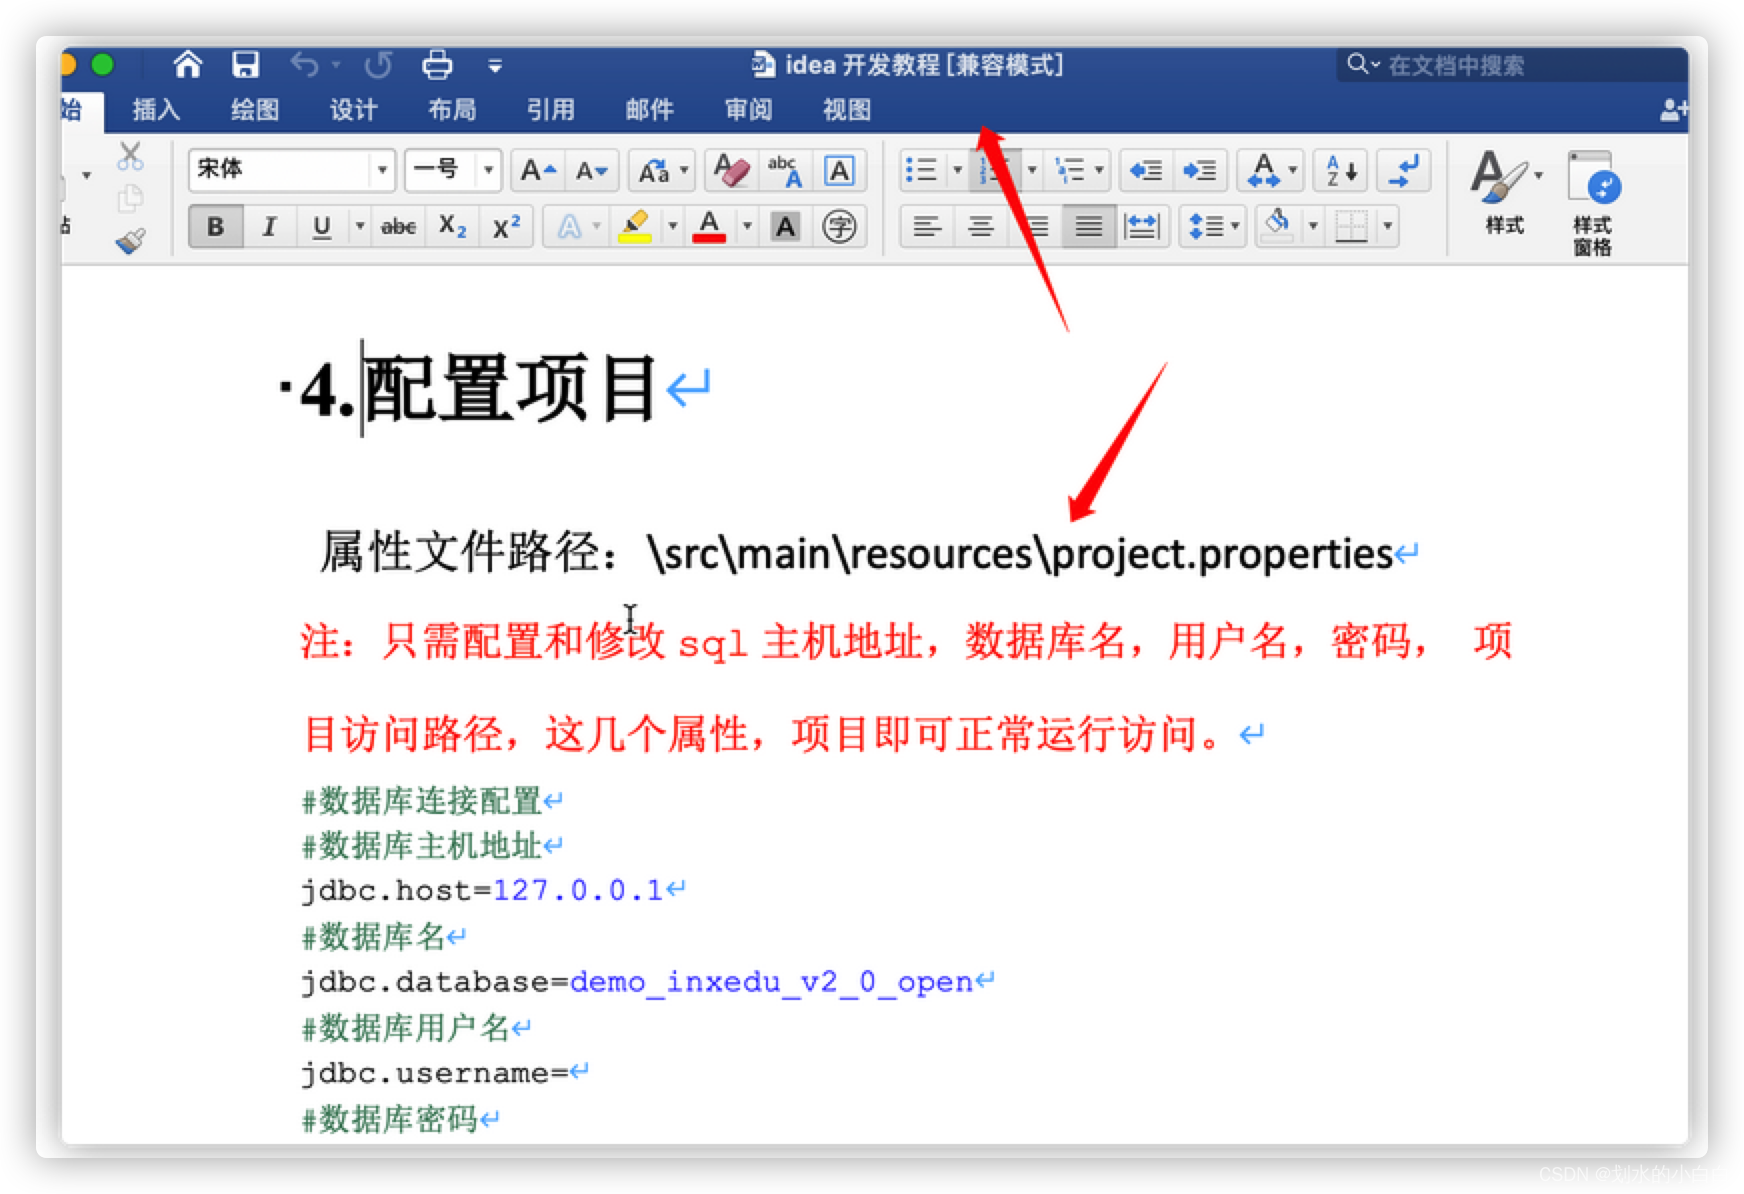Screen dimensions: 1744x1194
Task: Toggle bold formatting
Action: pyautogui.click(x=215, y=227)
